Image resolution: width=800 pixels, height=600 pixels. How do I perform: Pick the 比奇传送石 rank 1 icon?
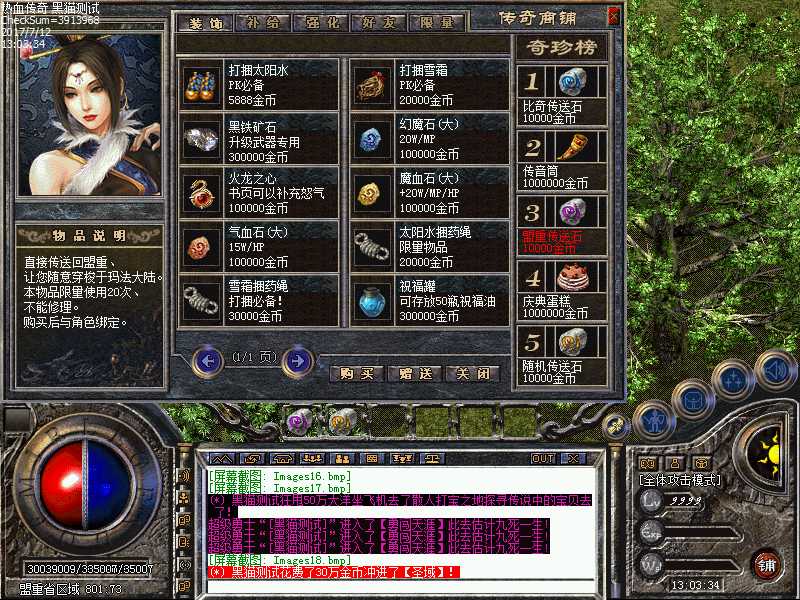(572, 82)
